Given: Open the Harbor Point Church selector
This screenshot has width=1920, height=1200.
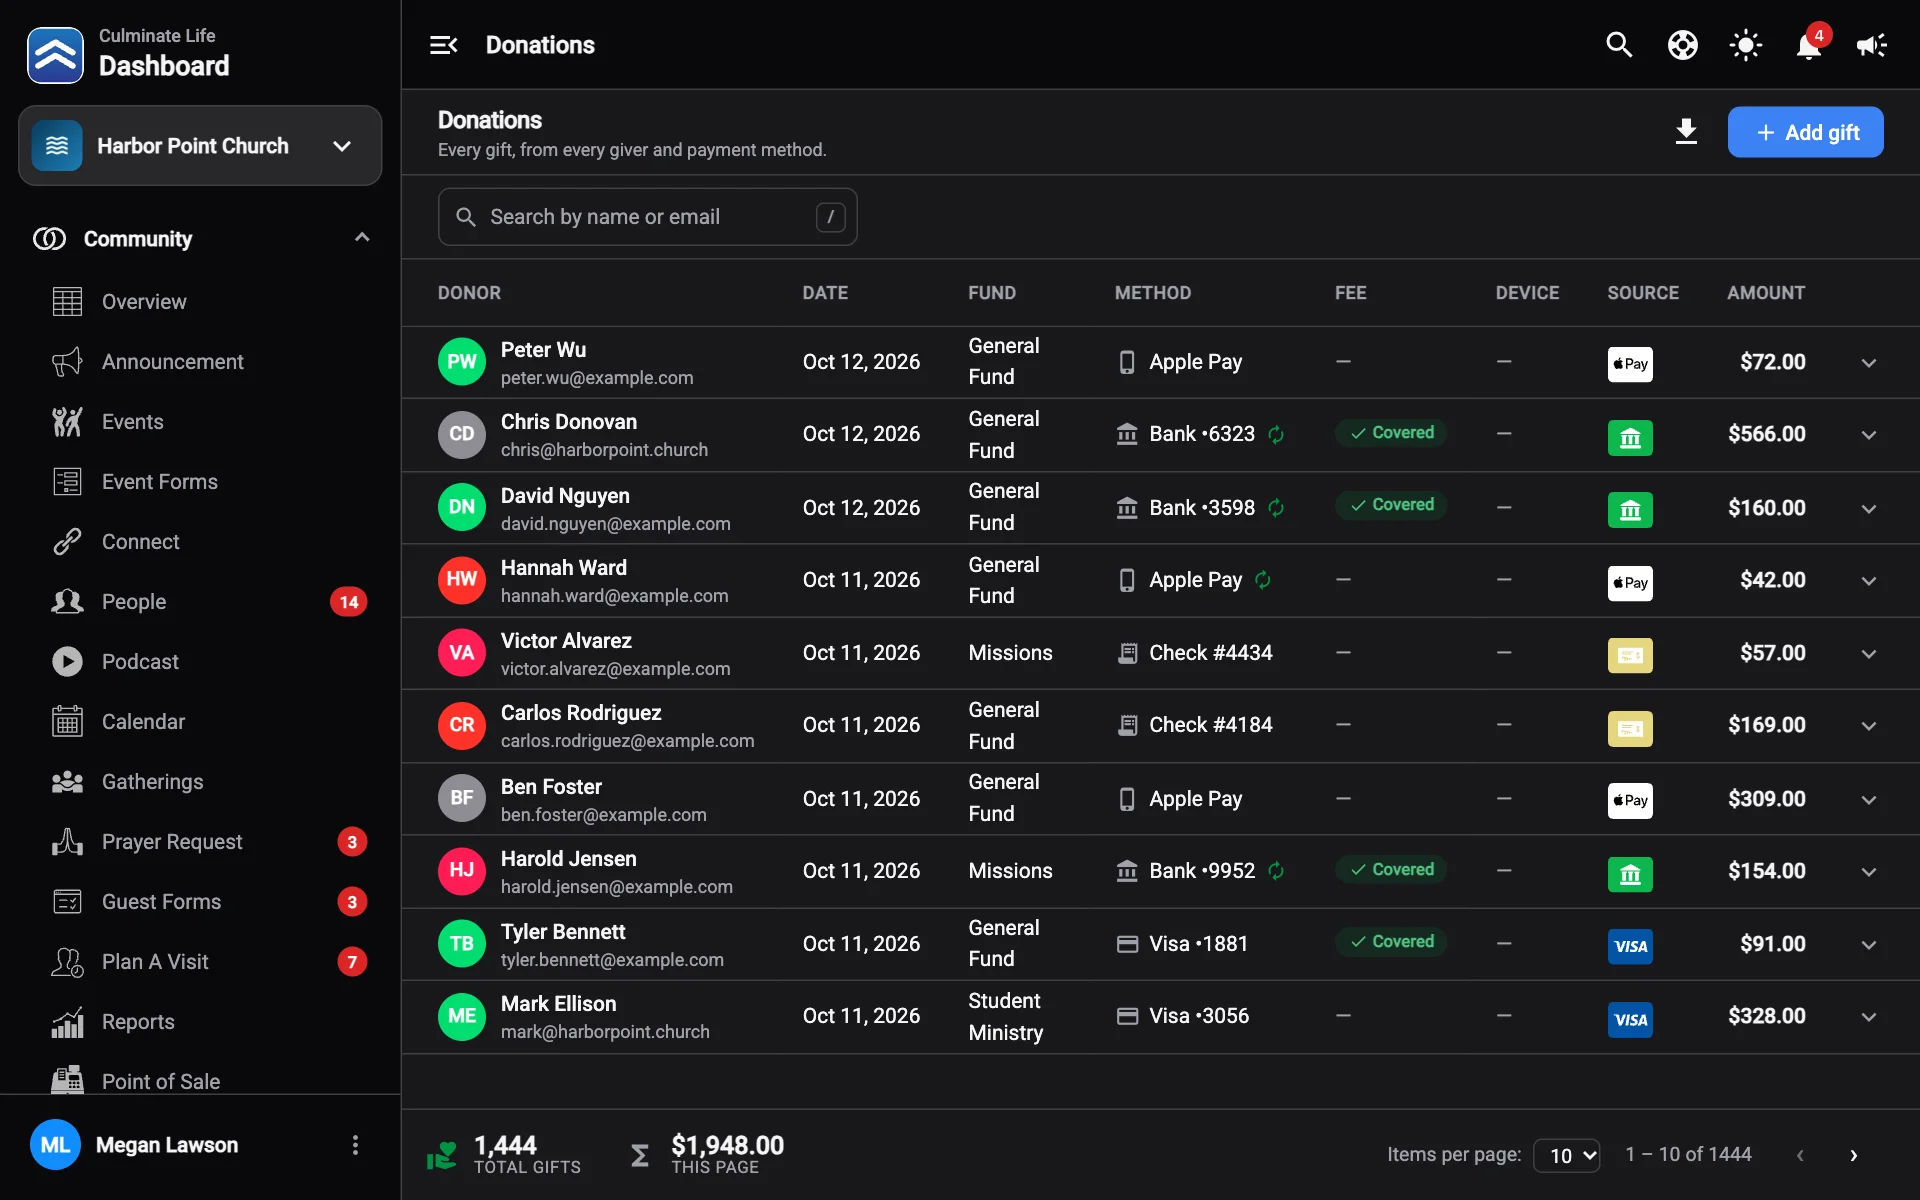Looking at the screenshot, I should point(200,146).
